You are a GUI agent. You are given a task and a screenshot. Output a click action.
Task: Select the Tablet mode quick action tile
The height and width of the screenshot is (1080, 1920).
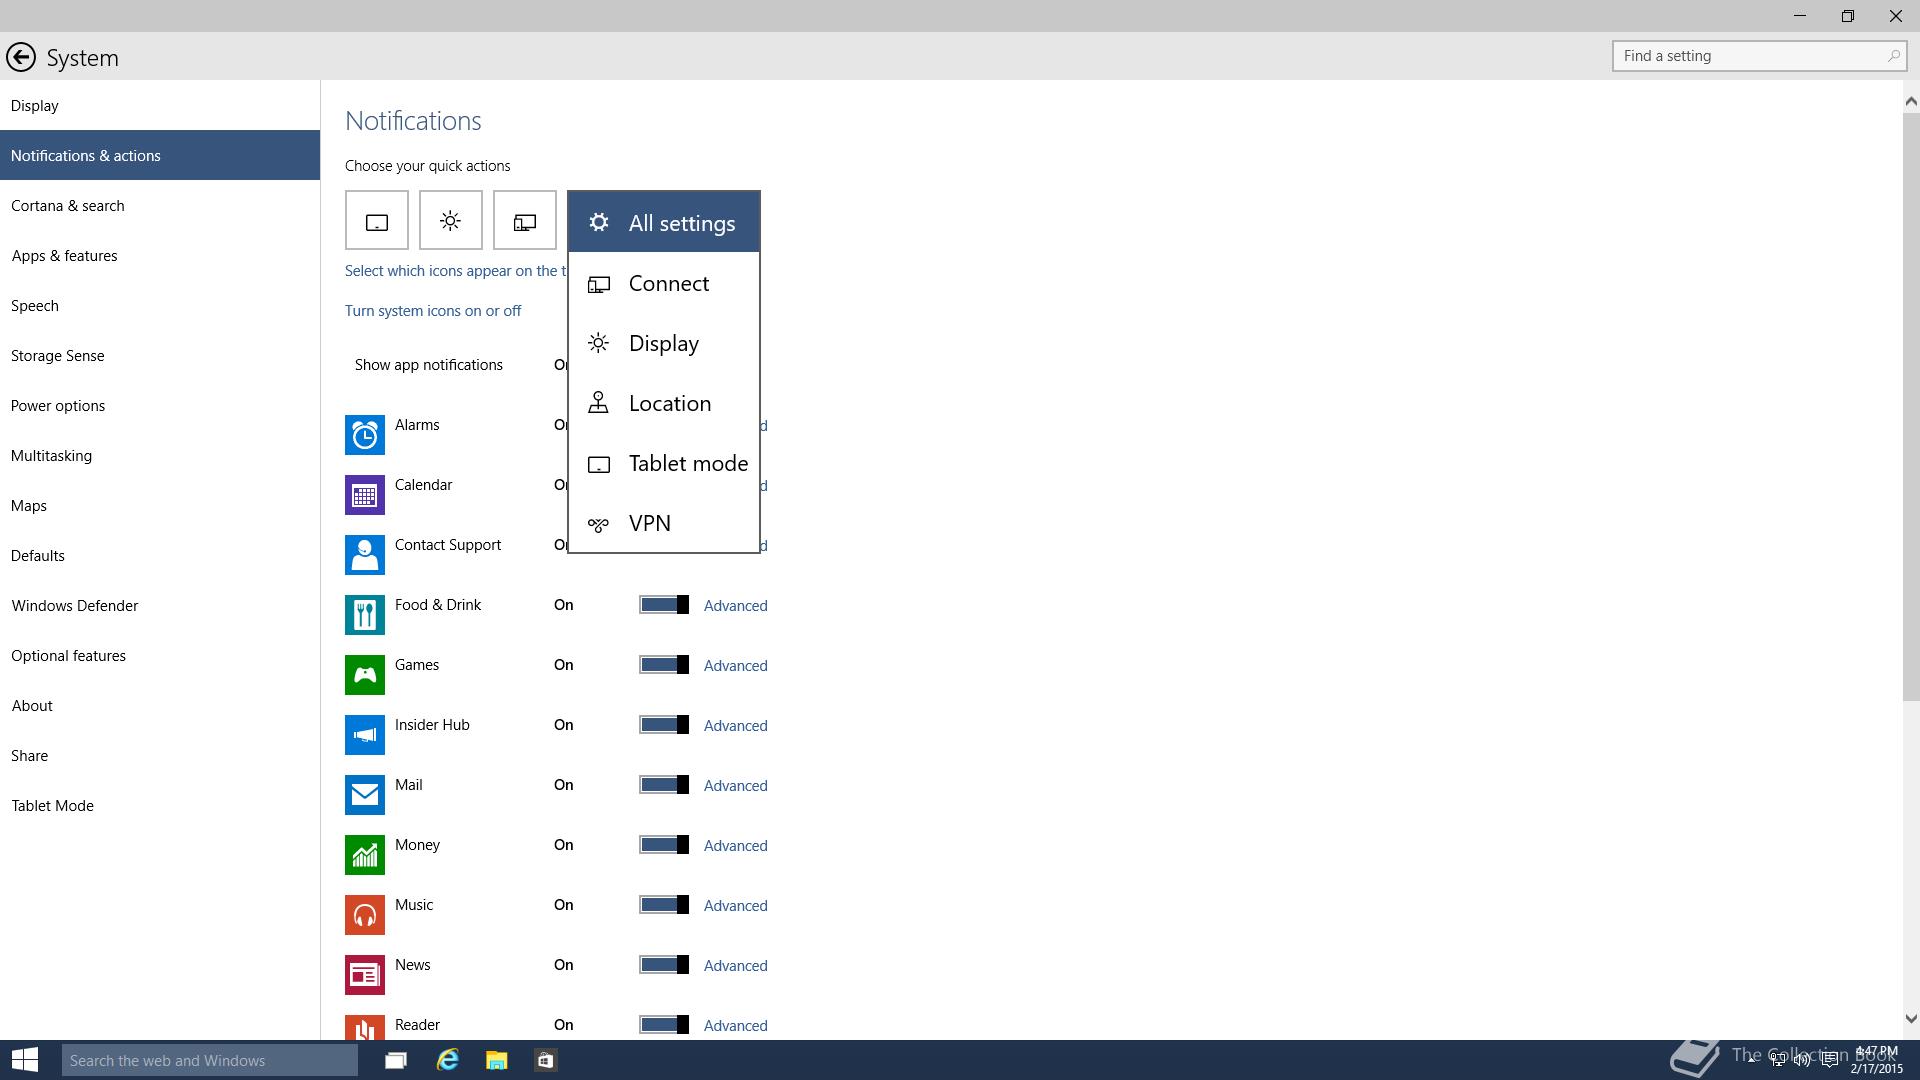[x=377, y=220]
